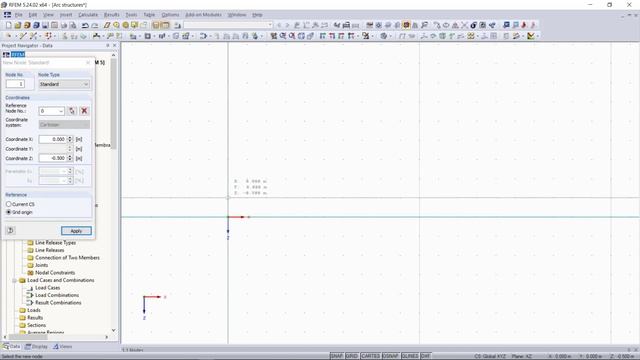Viewport: 640px width, 360px height.
Task: Switch to the Display navigator tab
Action: click(36, 347)
